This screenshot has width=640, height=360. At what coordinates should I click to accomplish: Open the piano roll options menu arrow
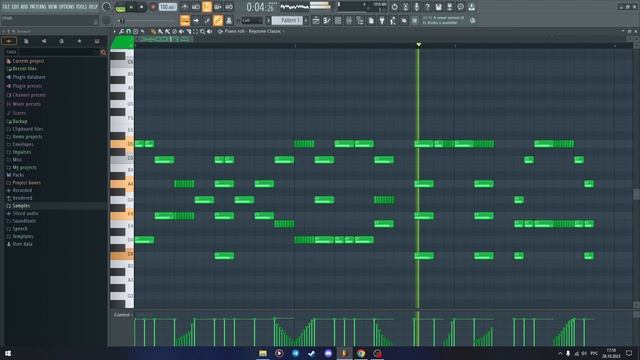point(115,31)
